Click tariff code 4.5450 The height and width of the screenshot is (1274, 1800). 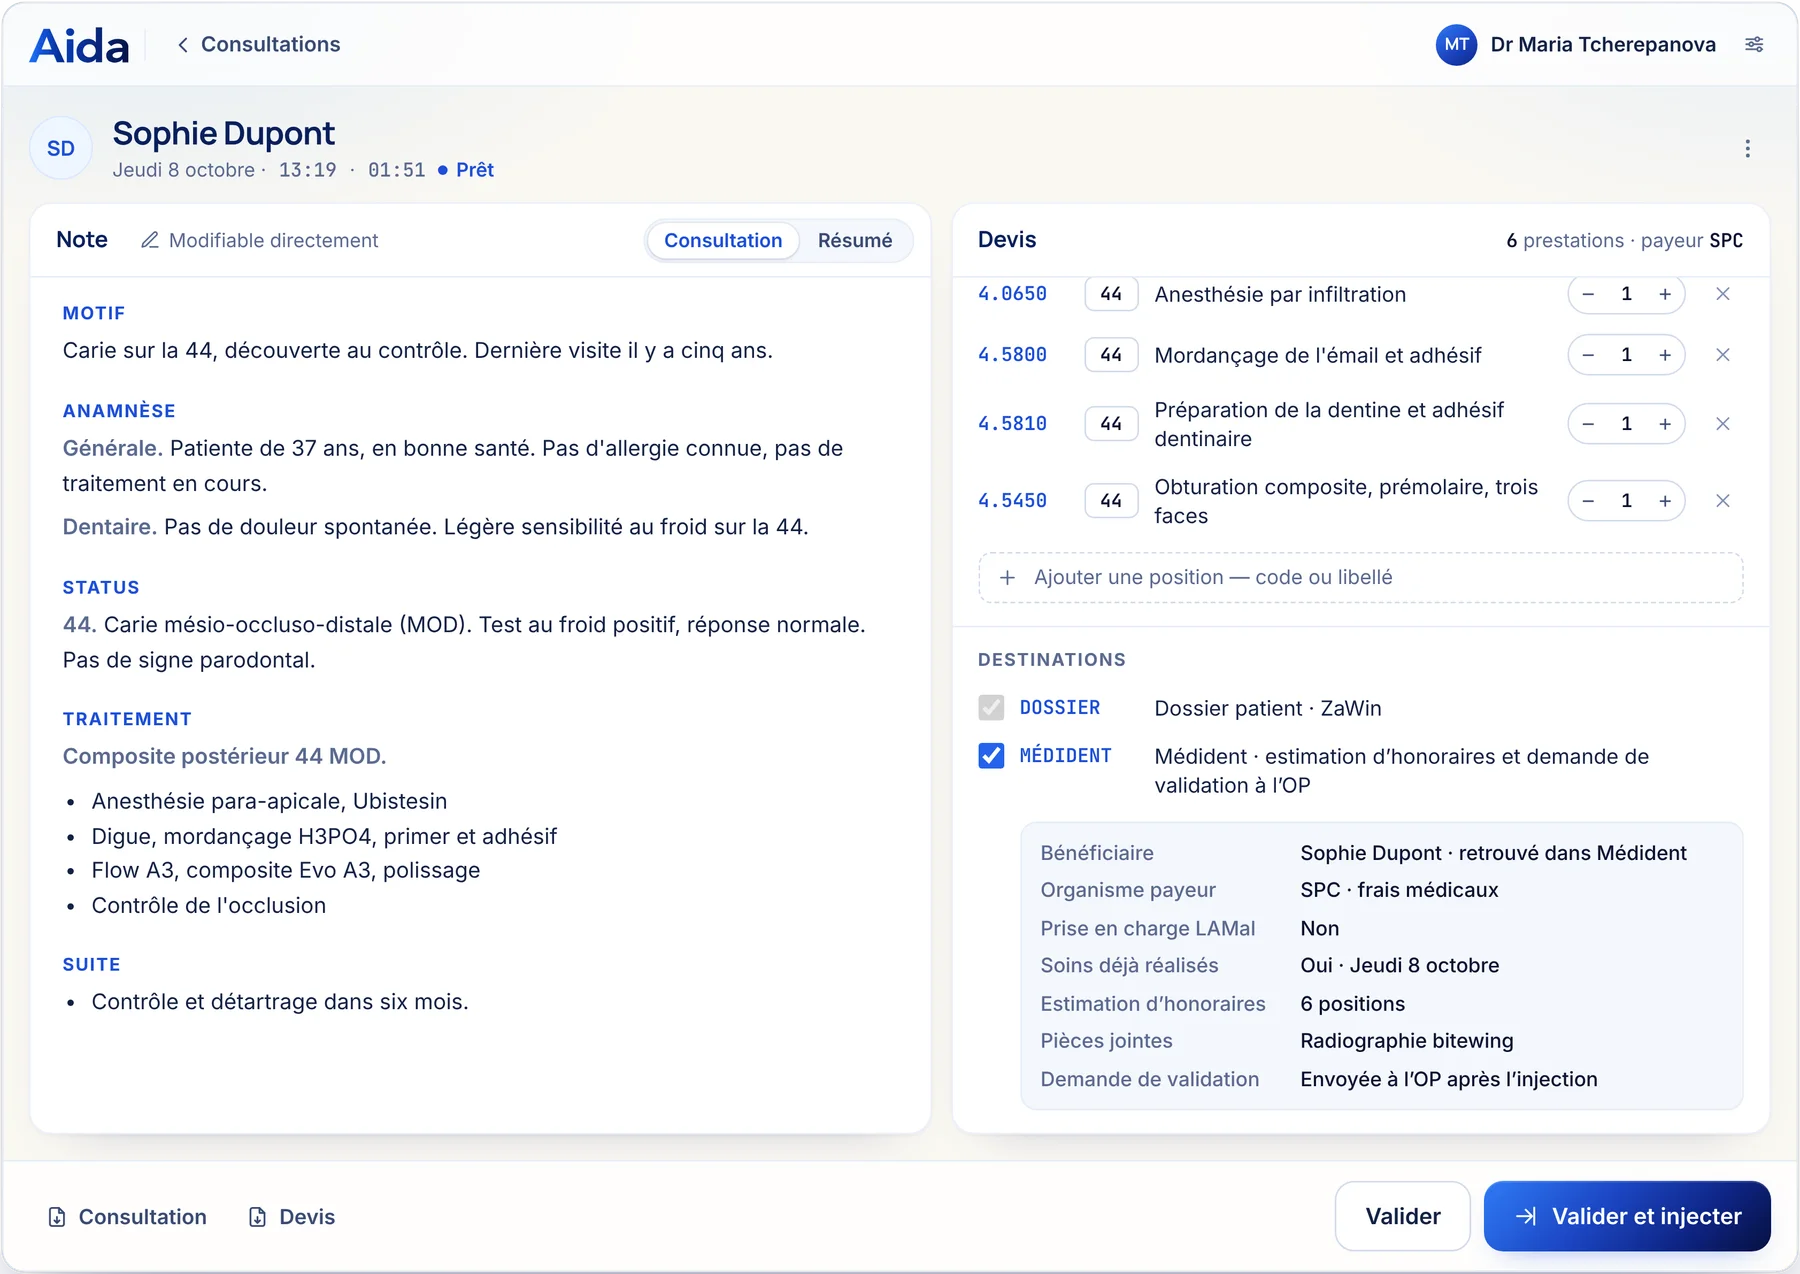point(1012,501)
